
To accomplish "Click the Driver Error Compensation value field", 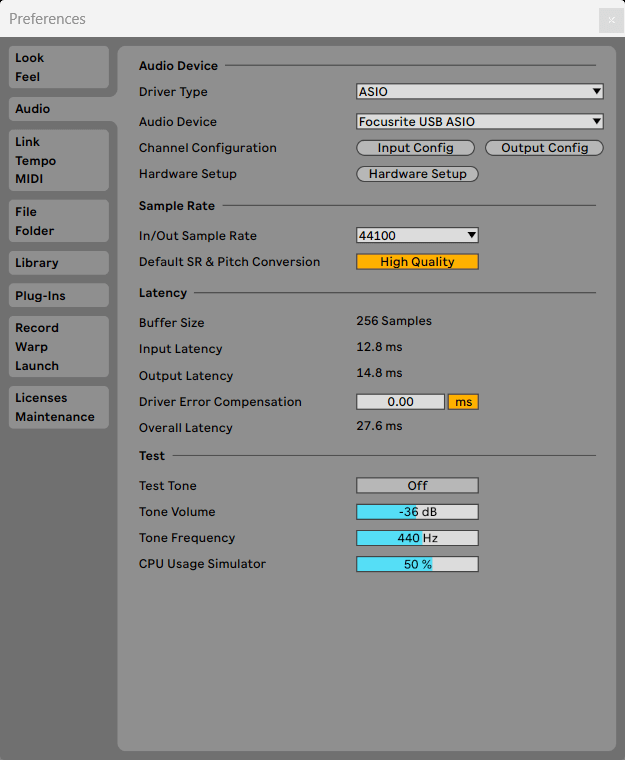I will pyautogui.click(x=400, y=402).
